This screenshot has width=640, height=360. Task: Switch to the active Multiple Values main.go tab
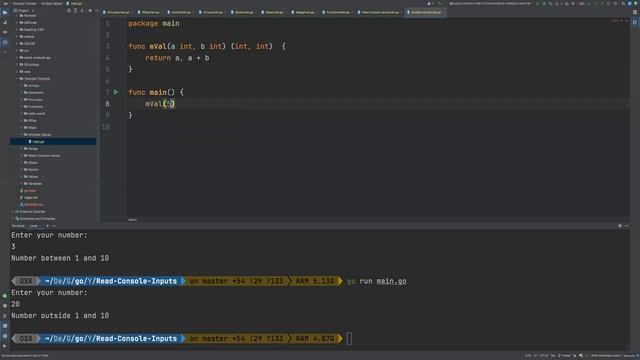tap(425, 12)
